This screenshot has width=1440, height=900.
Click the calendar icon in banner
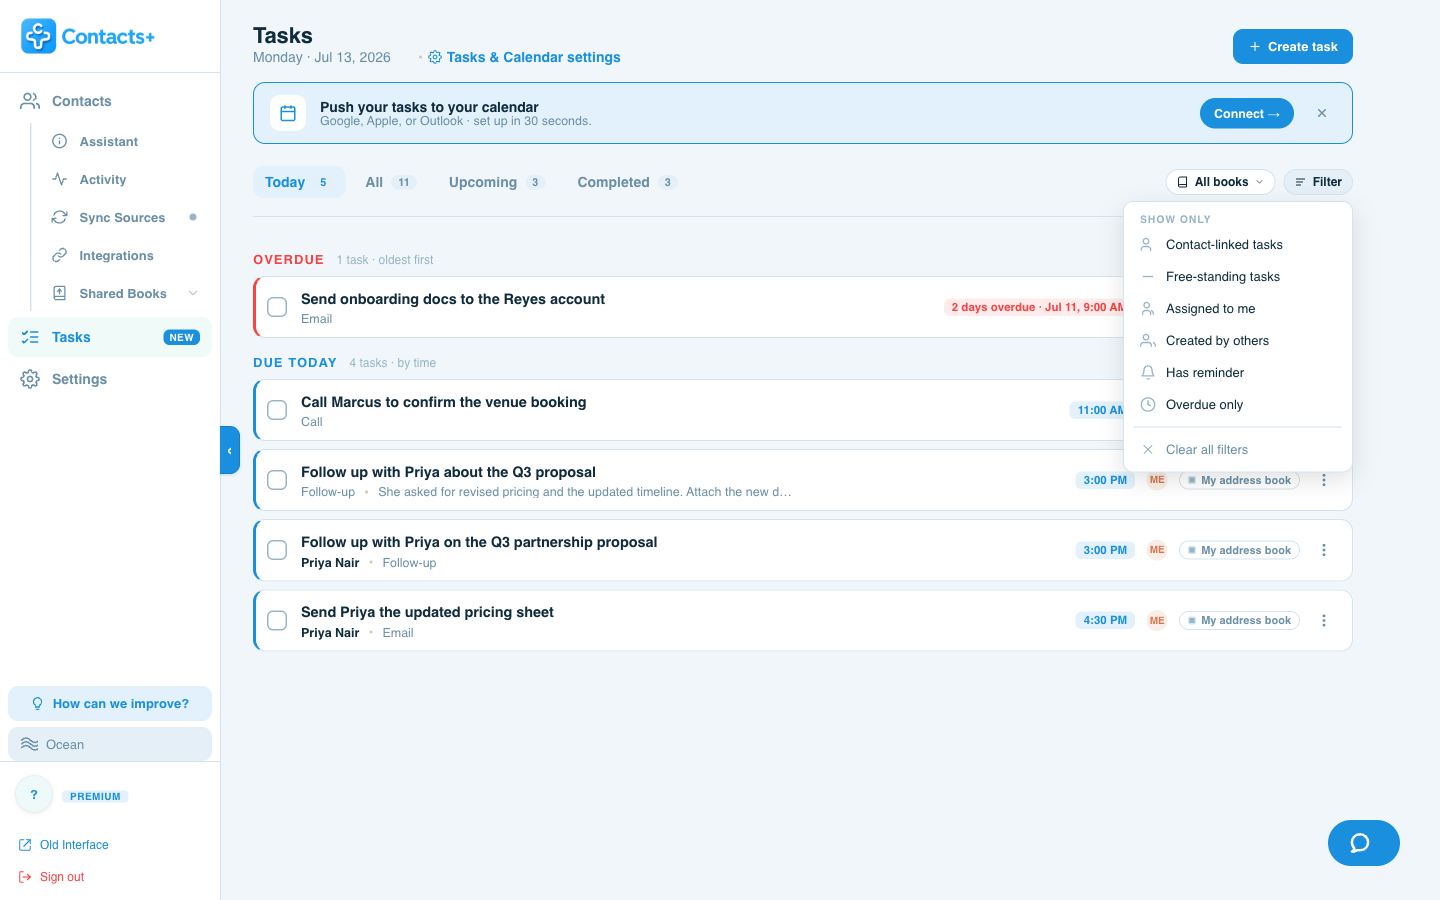[288, 113]
